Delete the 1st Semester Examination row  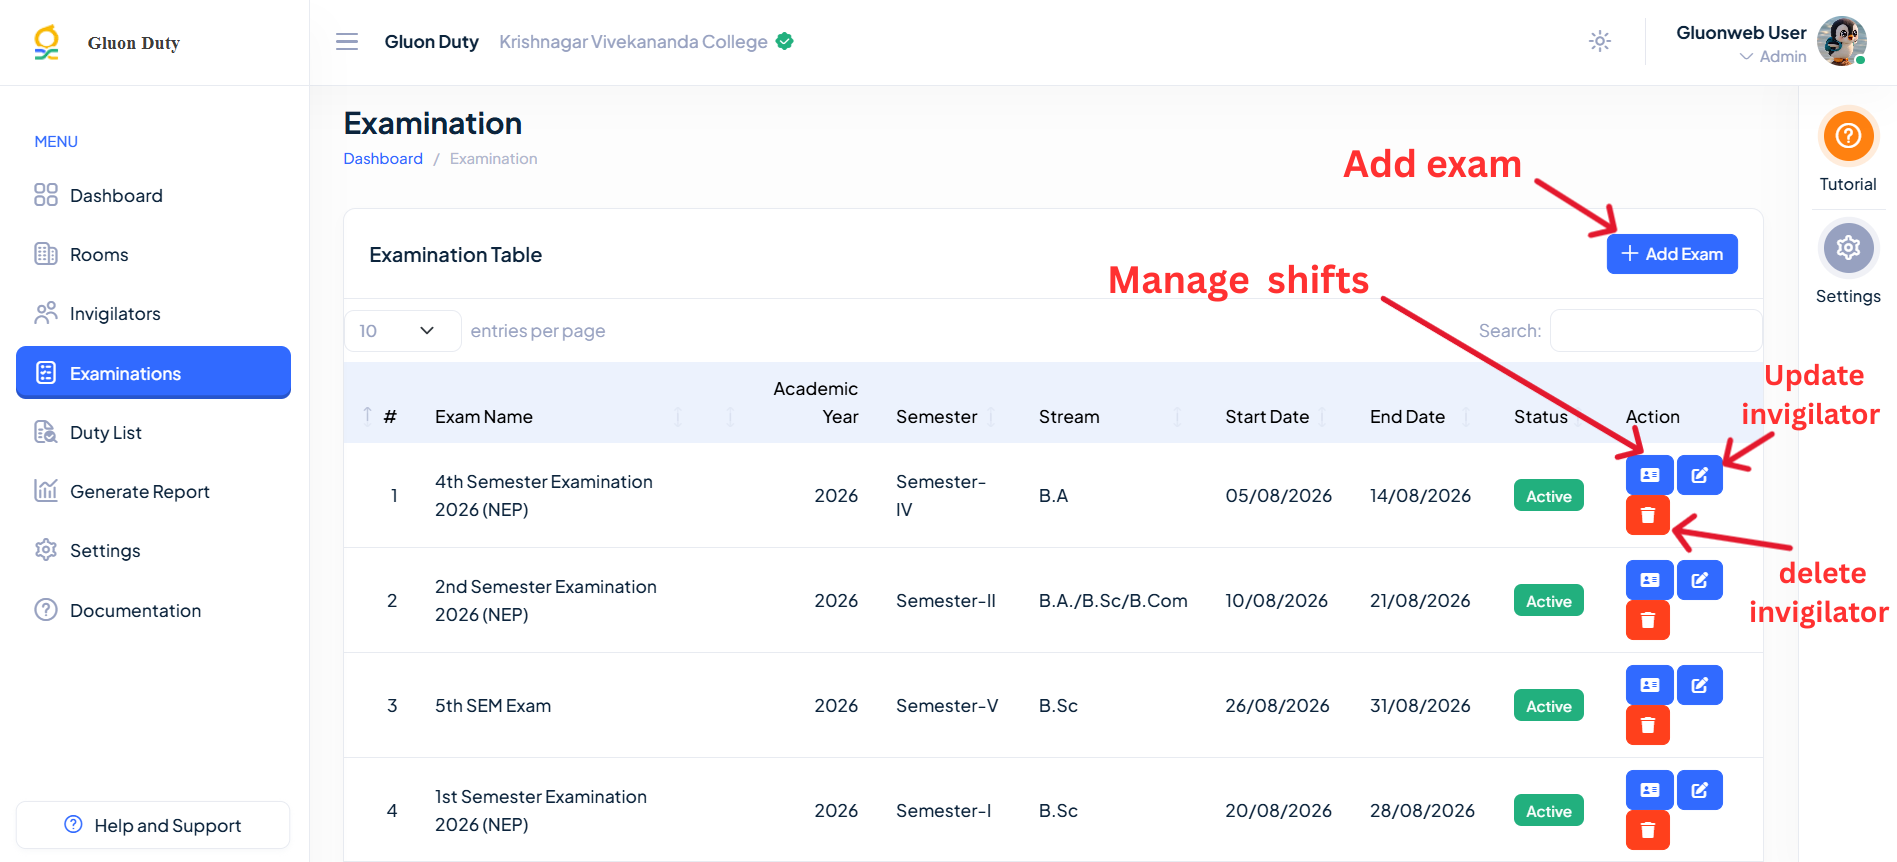tap(1648, 831)
